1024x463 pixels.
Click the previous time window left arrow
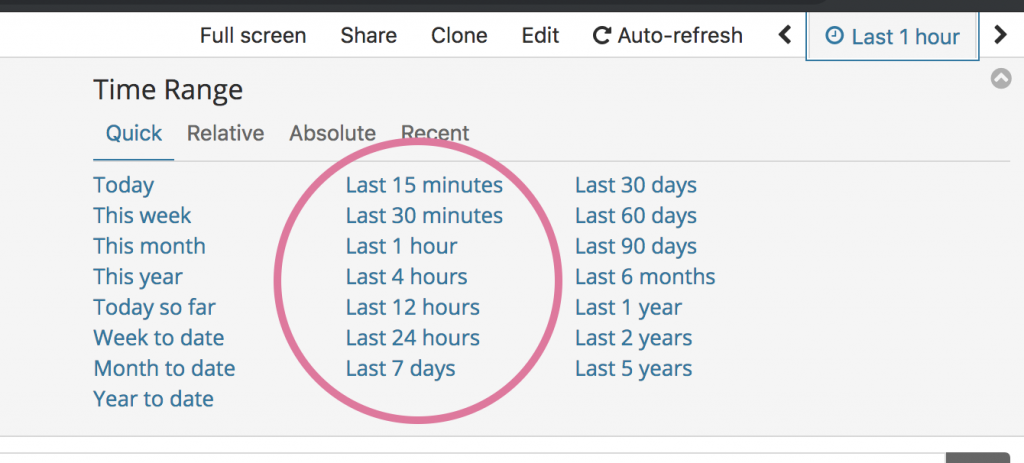click(785, 35)
